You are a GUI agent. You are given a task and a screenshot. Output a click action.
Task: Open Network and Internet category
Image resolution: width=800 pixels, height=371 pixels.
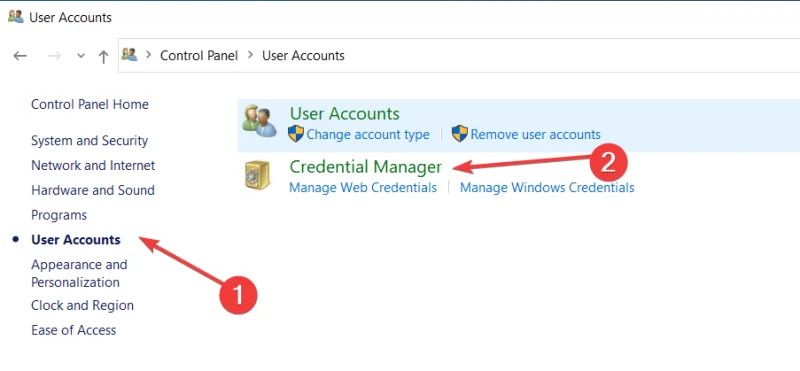93,166
